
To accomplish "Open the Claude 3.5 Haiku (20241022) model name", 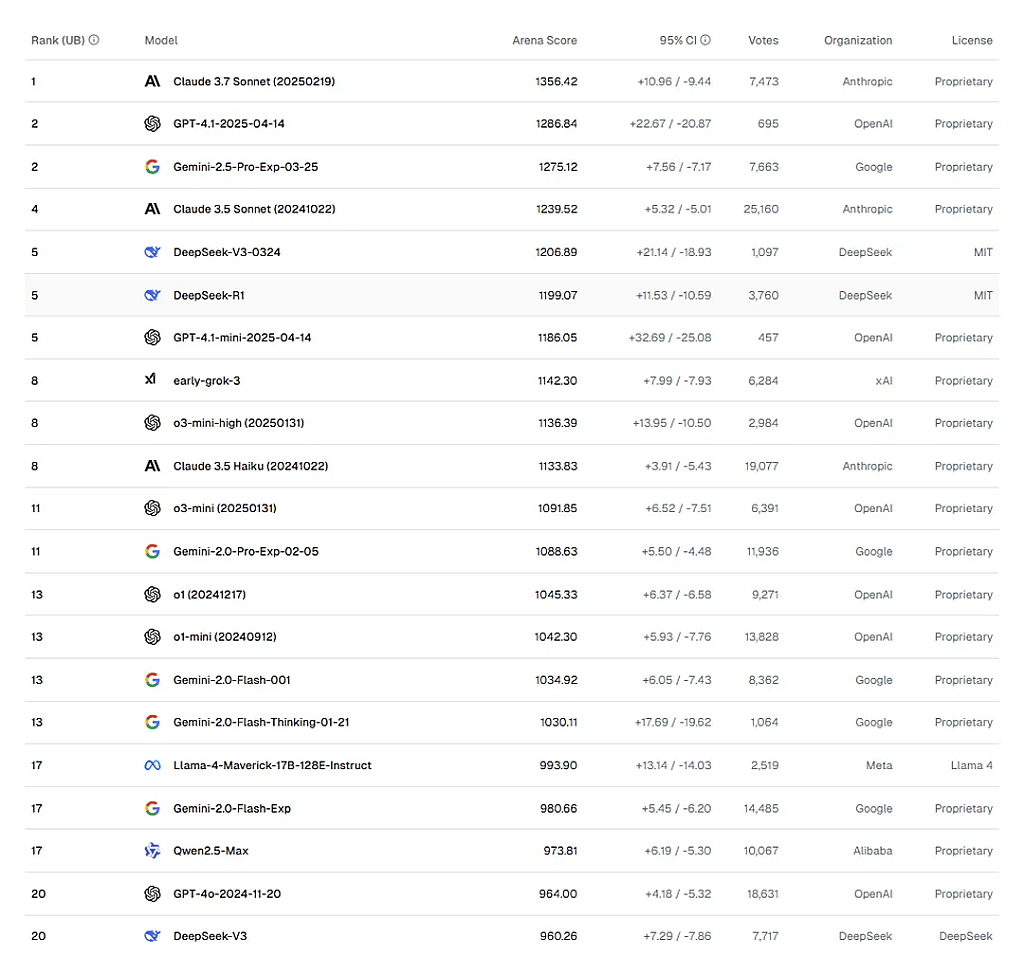I will point(251,466).
